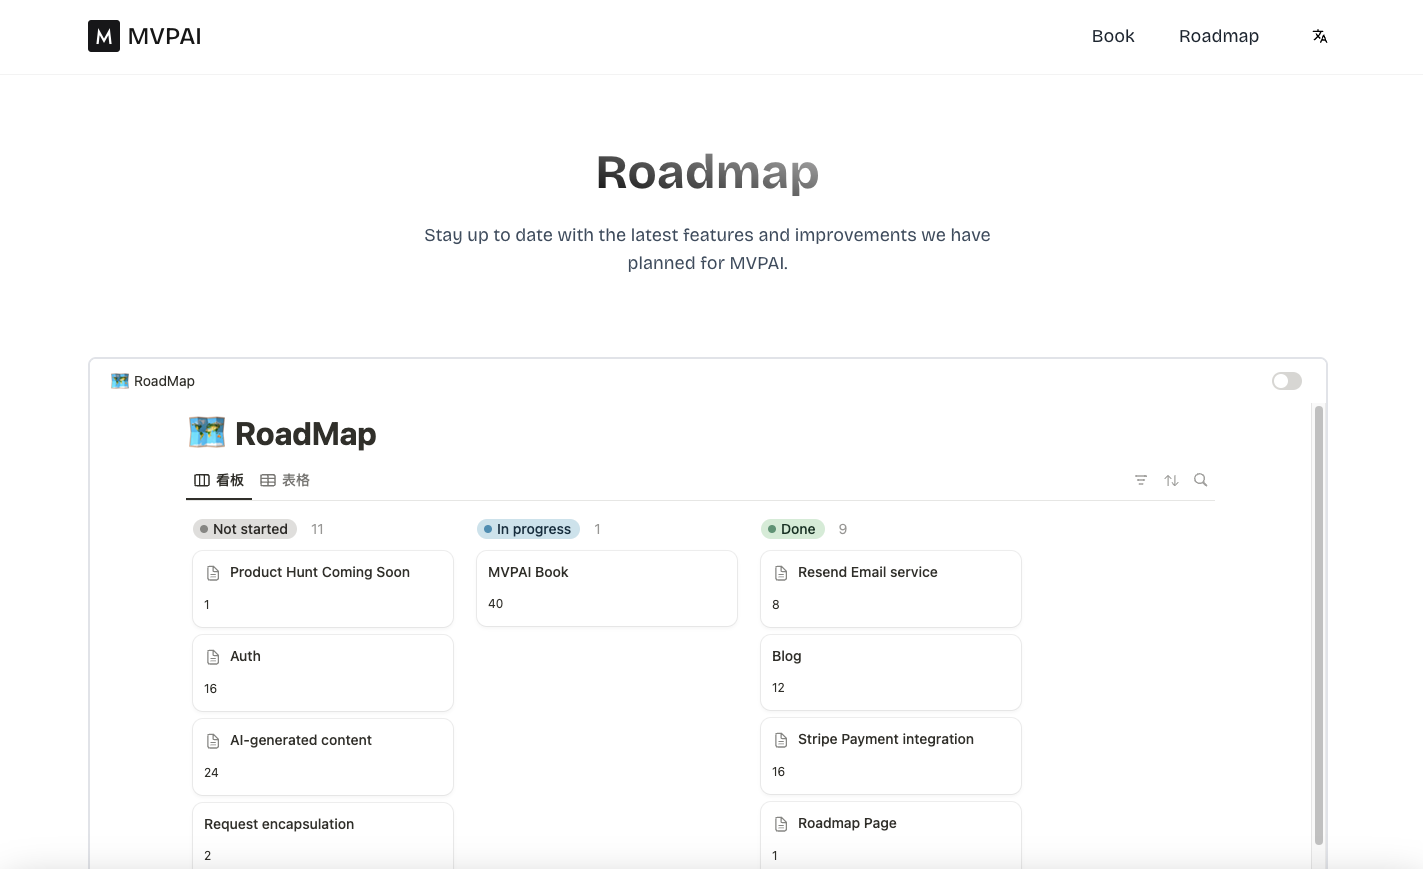Click the small map icon in the RoadMap breadcrumb
Screen dimensions: 1423x869
click(x=120, y=381)
